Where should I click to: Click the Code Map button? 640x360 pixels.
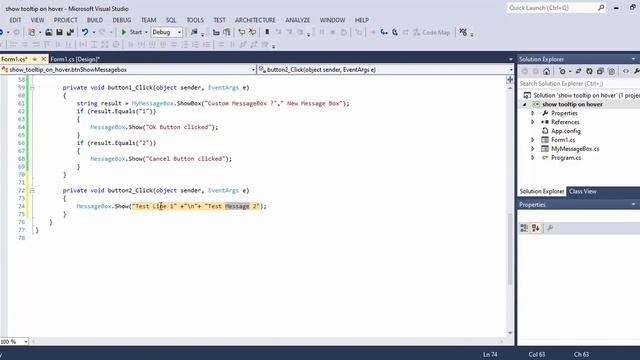point(431,32)
